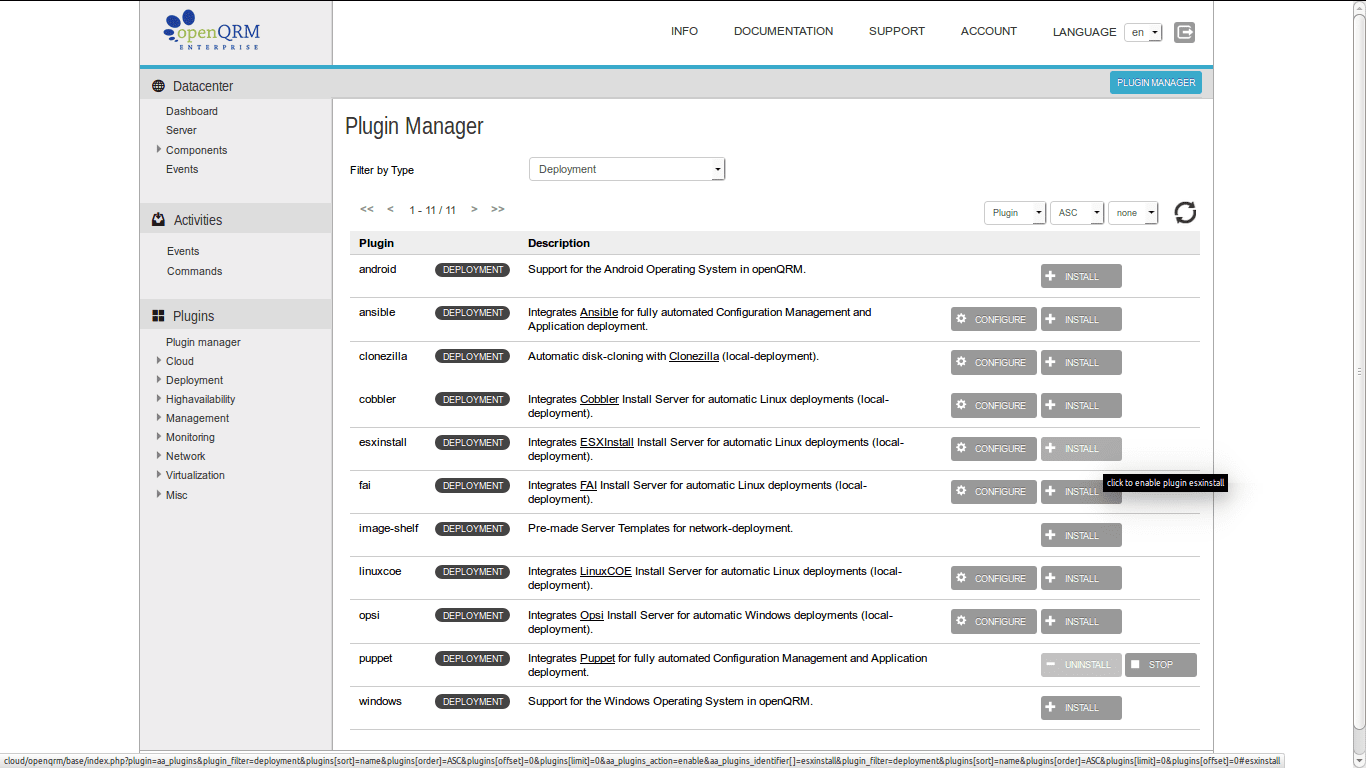Expand the Monitoring plugins group
This screenshot has width=1366, height=768.
pyautogui.click(x=158, y=437)
